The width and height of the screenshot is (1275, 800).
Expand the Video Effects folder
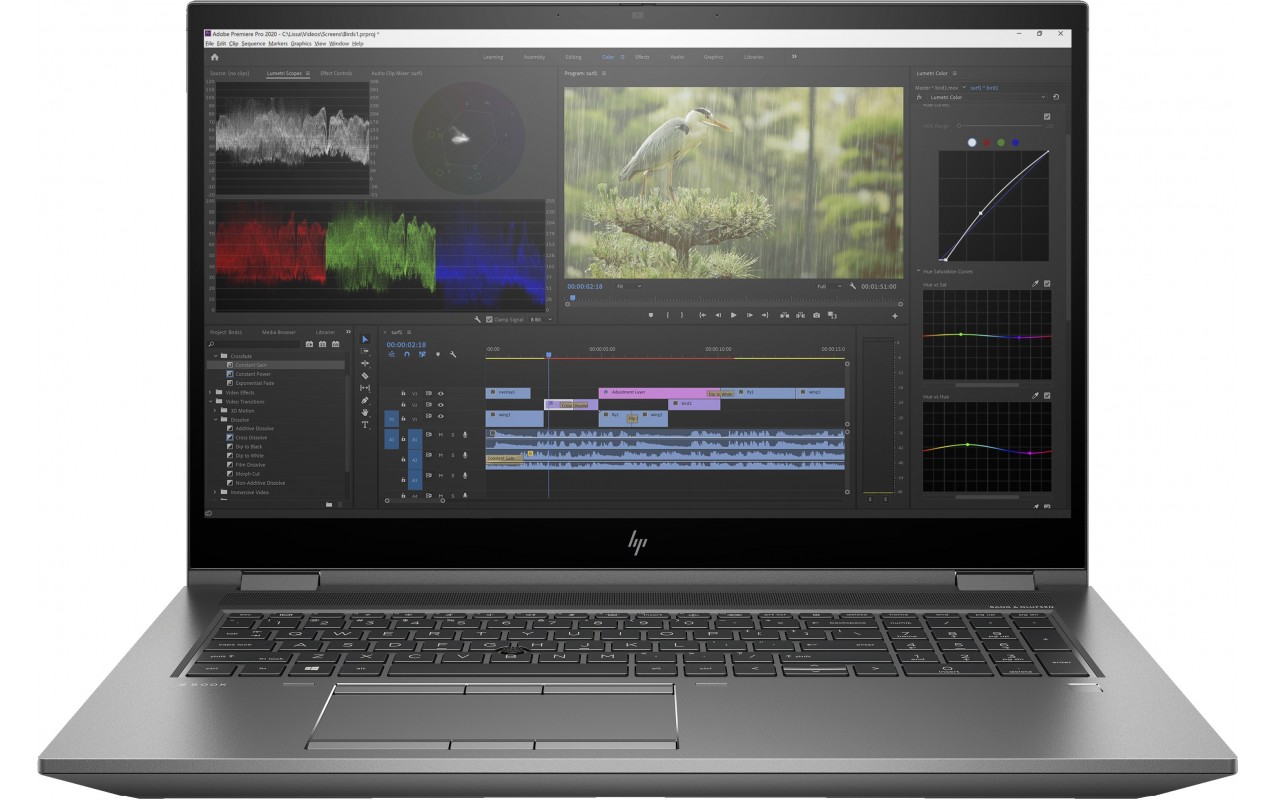coord(211,392)
